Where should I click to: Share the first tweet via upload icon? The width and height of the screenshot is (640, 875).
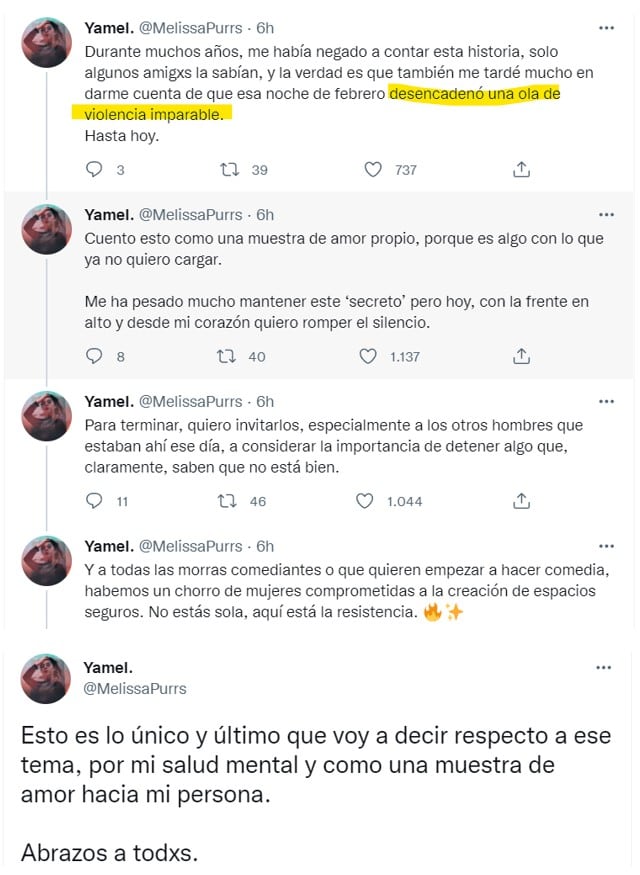coord(521,170)
